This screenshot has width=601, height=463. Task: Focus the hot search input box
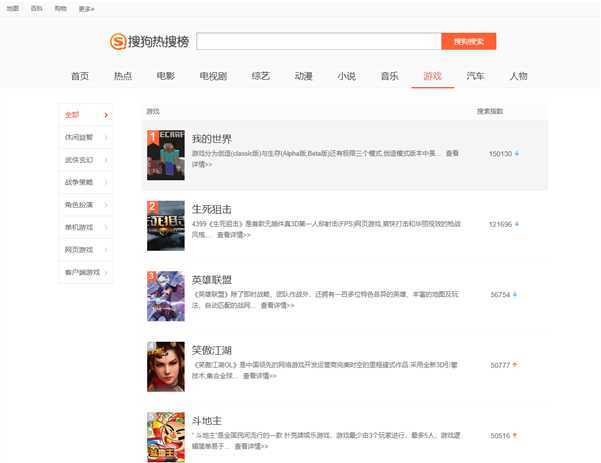319,41
